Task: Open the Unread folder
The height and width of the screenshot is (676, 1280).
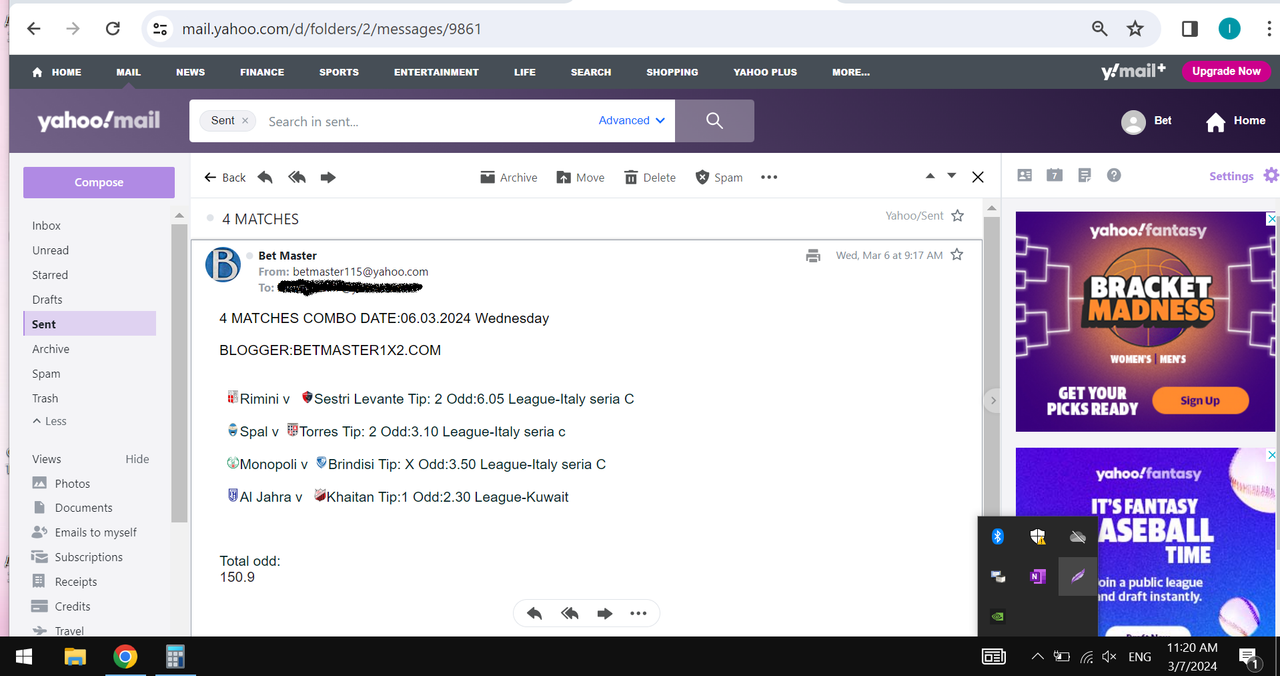Action: (50, 250)
